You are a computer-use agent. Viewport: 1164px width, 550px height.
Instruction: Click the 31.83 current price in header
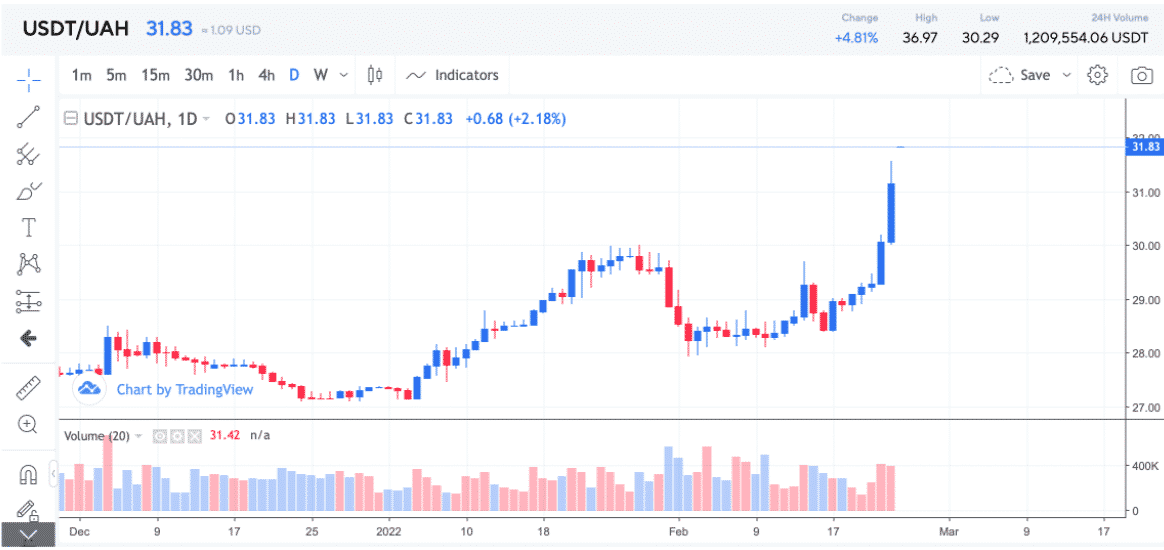168,28
